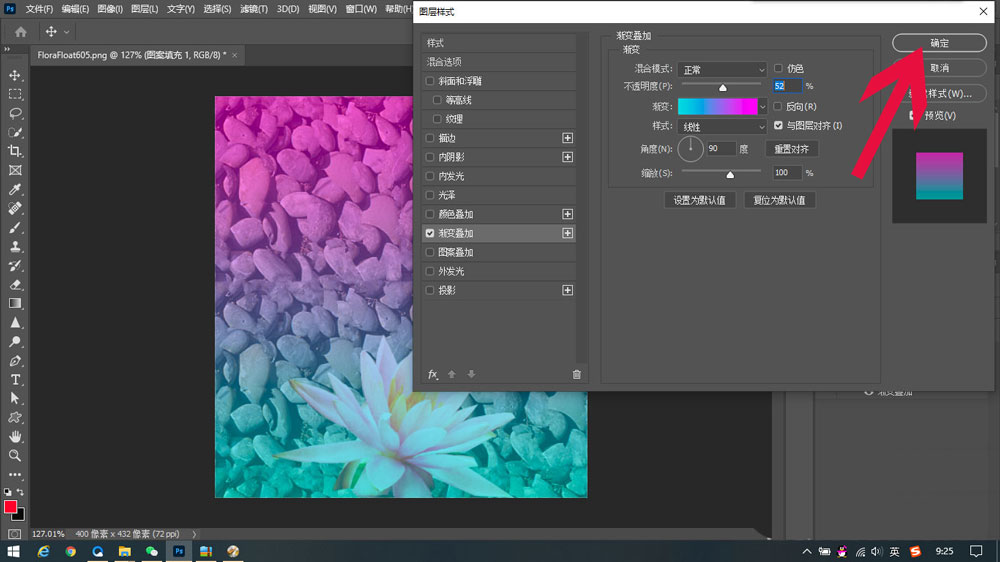Click the 确定 OK button
This screenshot has width=1000, height=562.
(939, 43)
